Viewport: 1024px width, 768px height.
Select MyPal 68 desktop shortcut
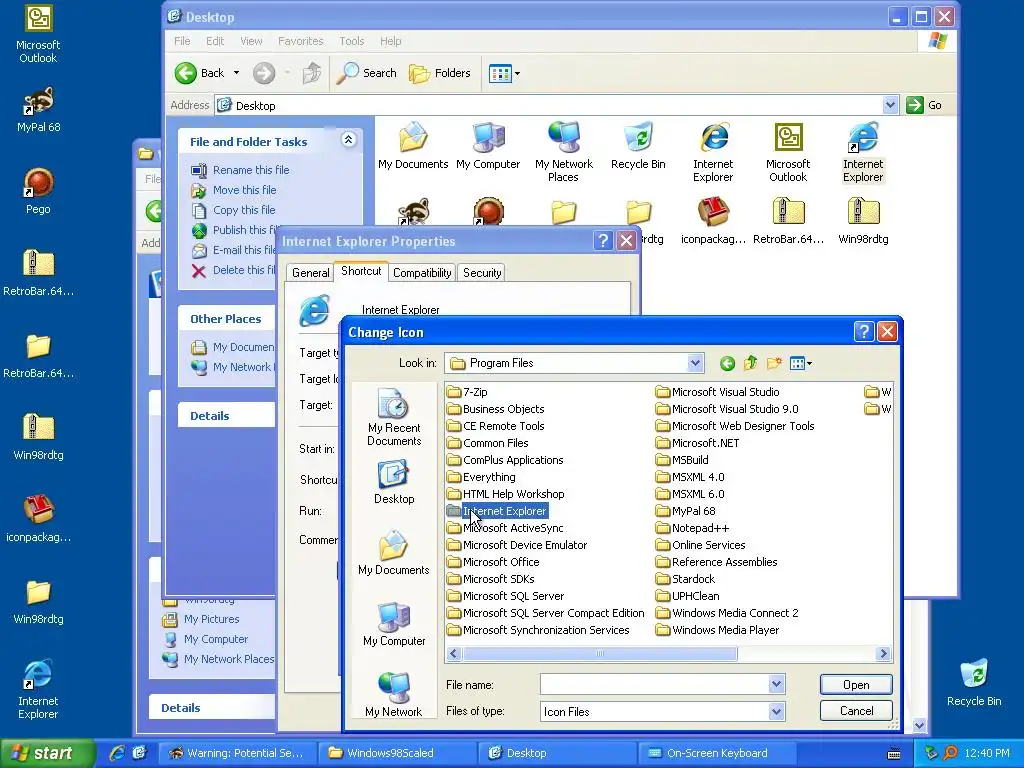(x=39, y=110)
